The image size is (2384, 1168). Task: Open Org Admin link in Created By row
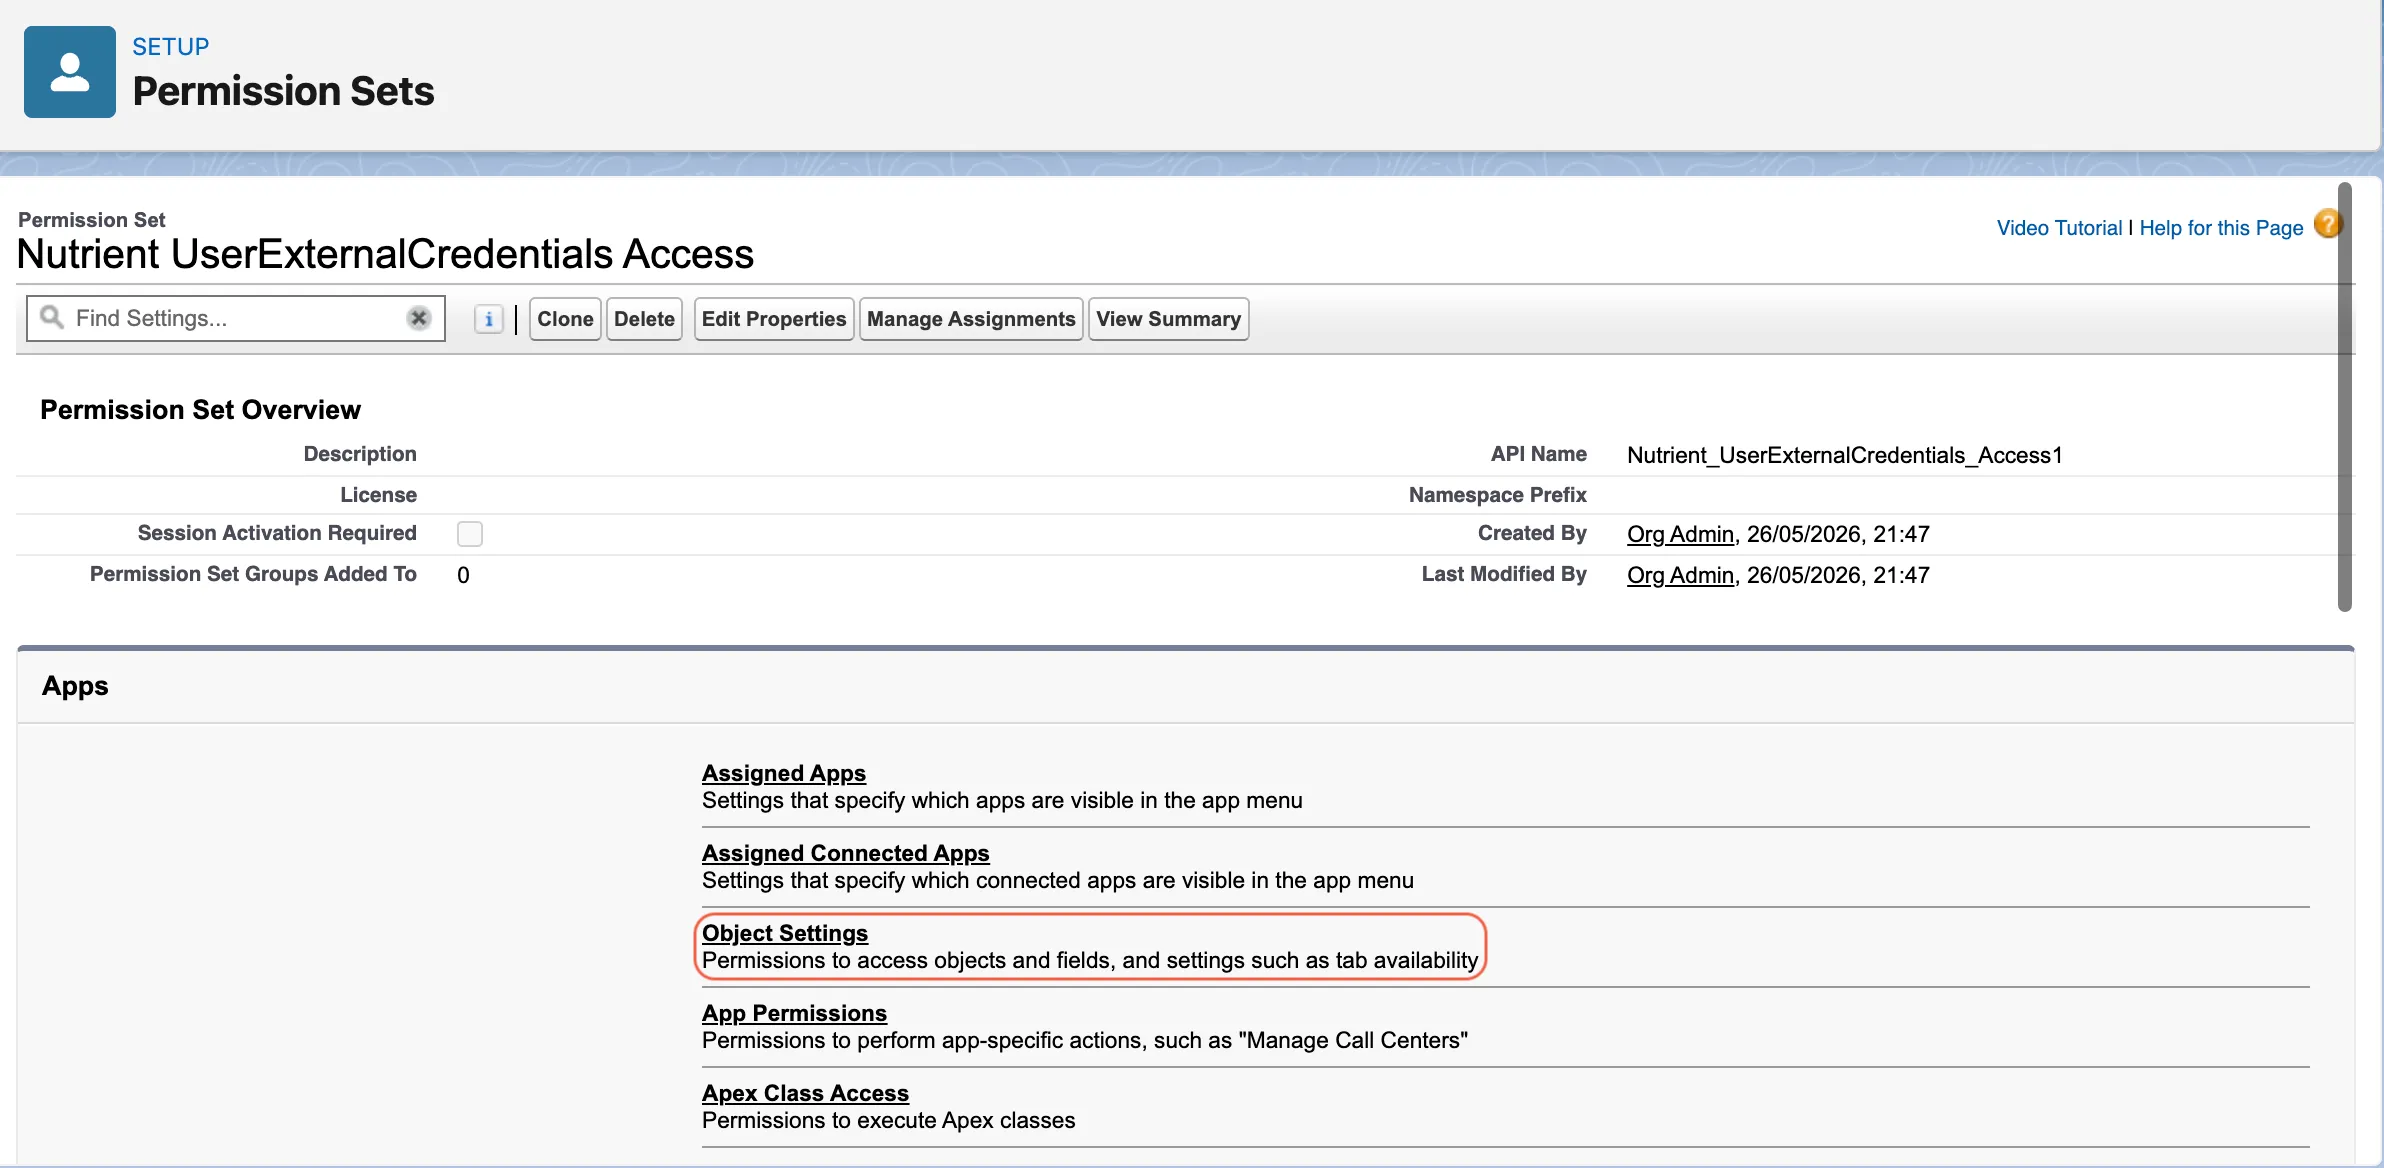click(x=1680, y=534)
